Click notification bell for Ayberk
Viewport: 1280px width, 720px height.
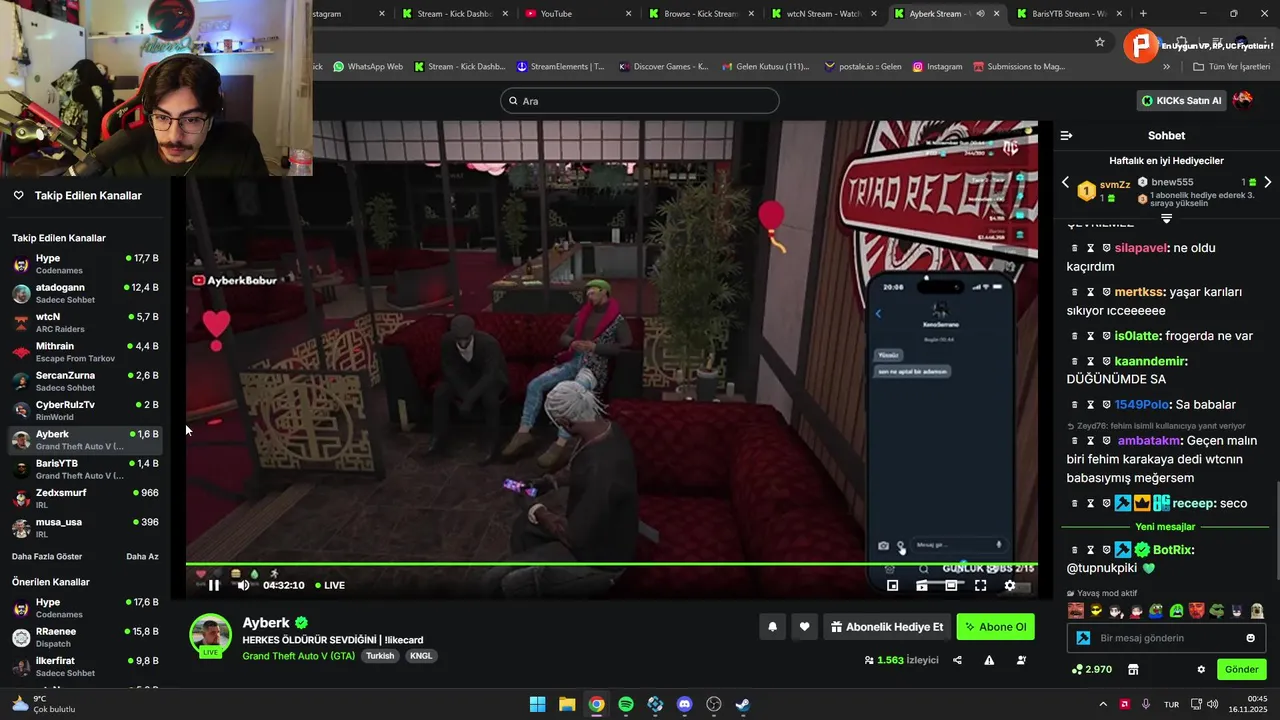(772, 627)
